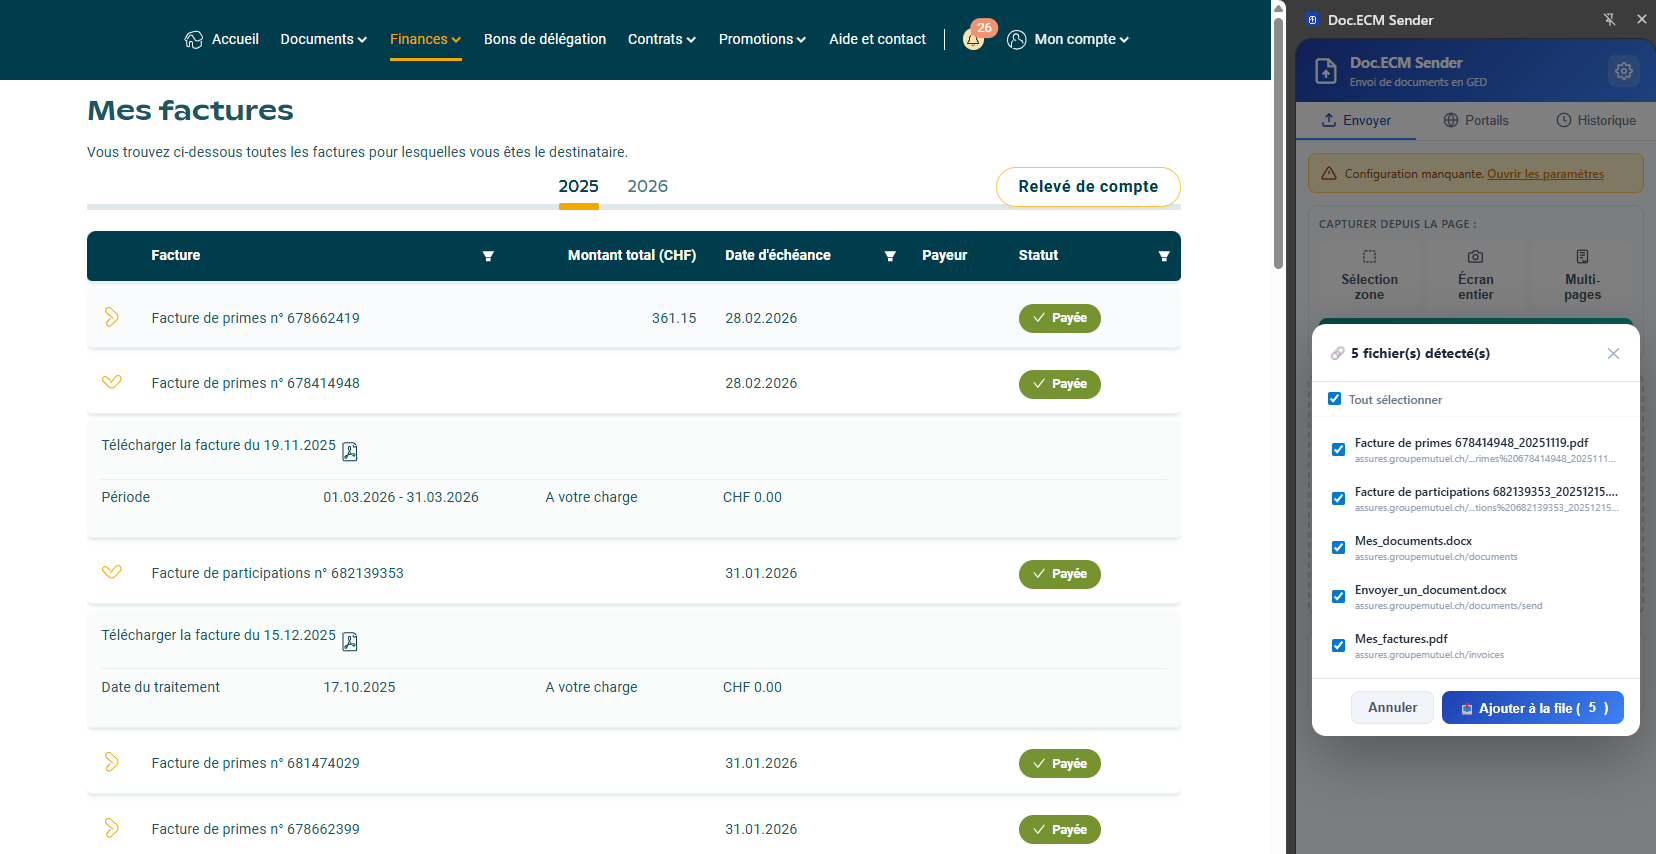Click the notification bell with 26 badge

coord(974,39)
